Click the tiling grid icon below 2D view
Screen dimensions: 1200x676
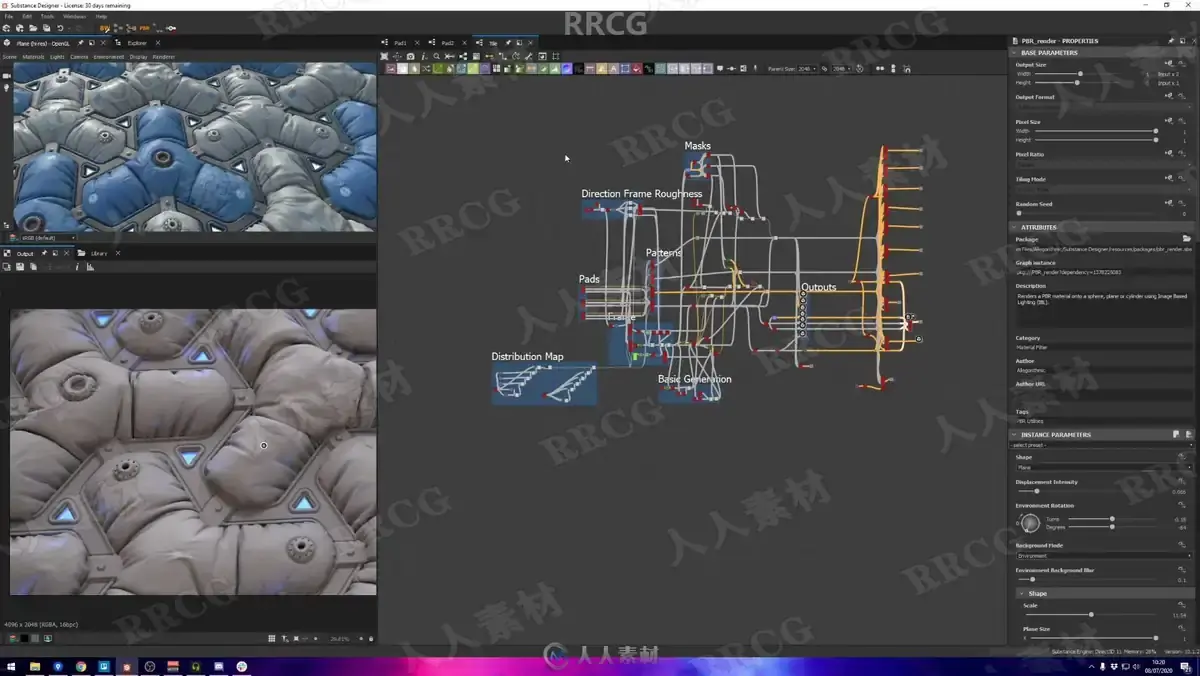pos(272,638)
